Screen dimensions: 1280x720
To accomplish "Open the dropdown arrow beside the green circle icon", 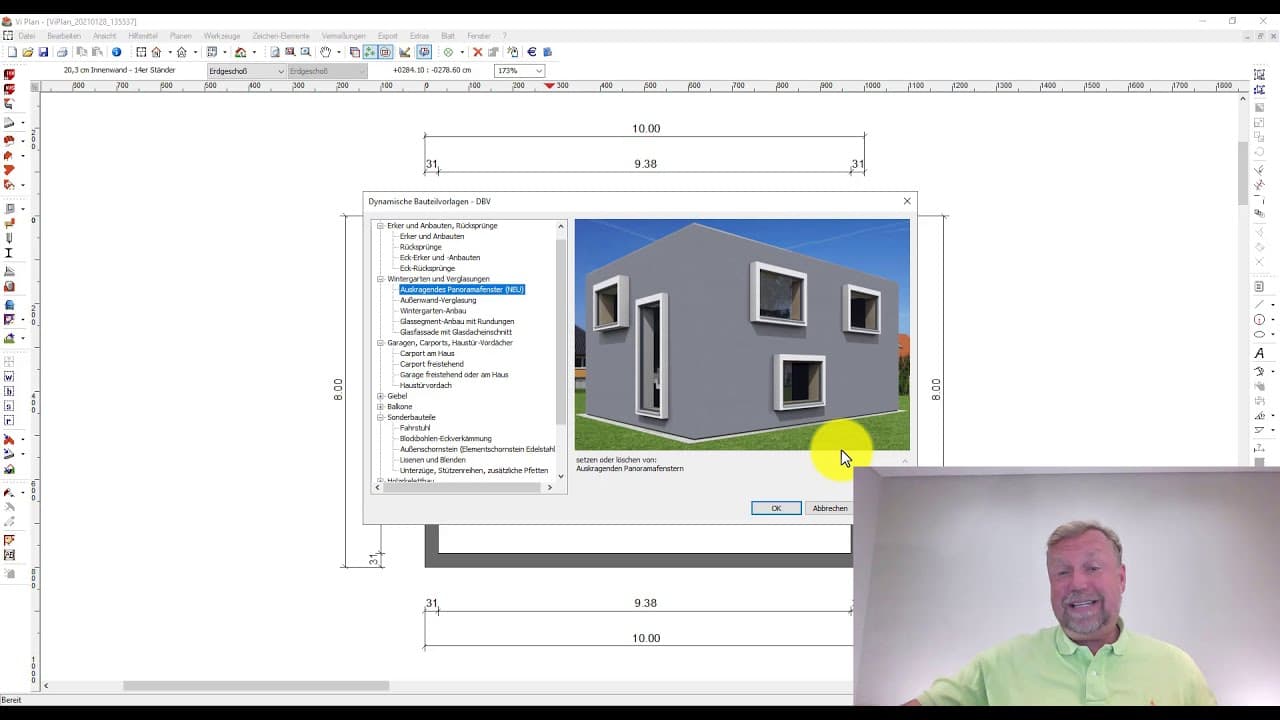I will pyautogui.click(x=462, y=52).
